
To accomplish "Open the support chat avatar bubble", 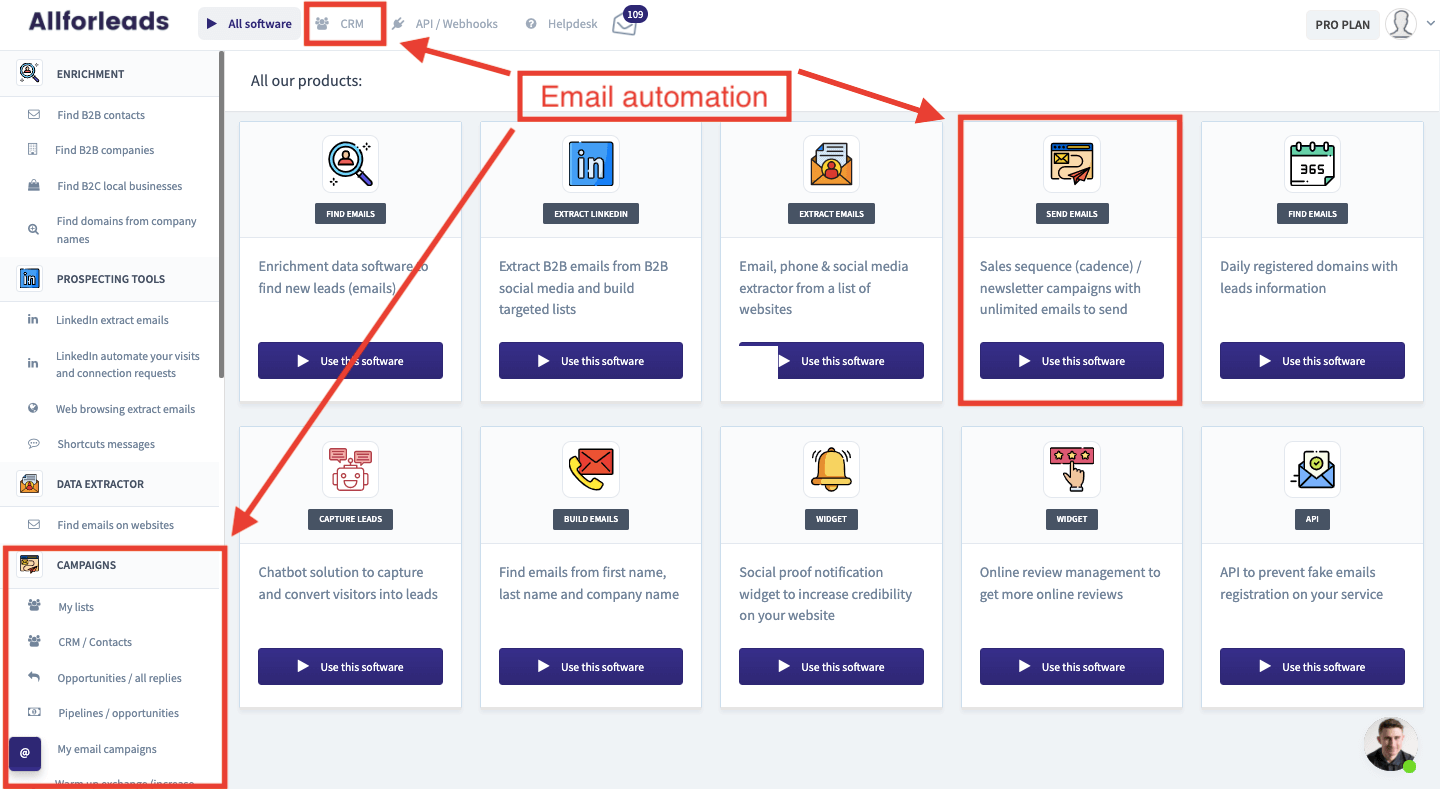I will click(1391, 744).
